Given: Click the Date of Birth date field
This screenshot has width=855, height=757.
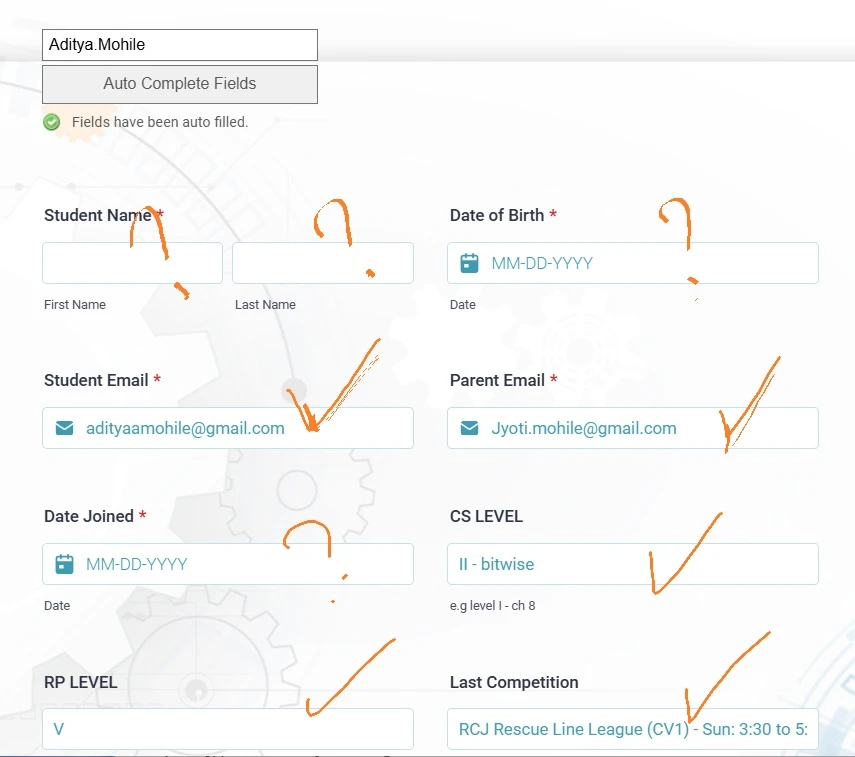Looking at the screenshot, I should (x=633, y=263).
